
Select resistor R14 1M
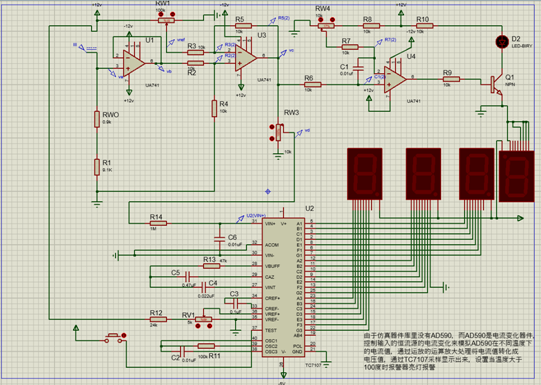159,223
